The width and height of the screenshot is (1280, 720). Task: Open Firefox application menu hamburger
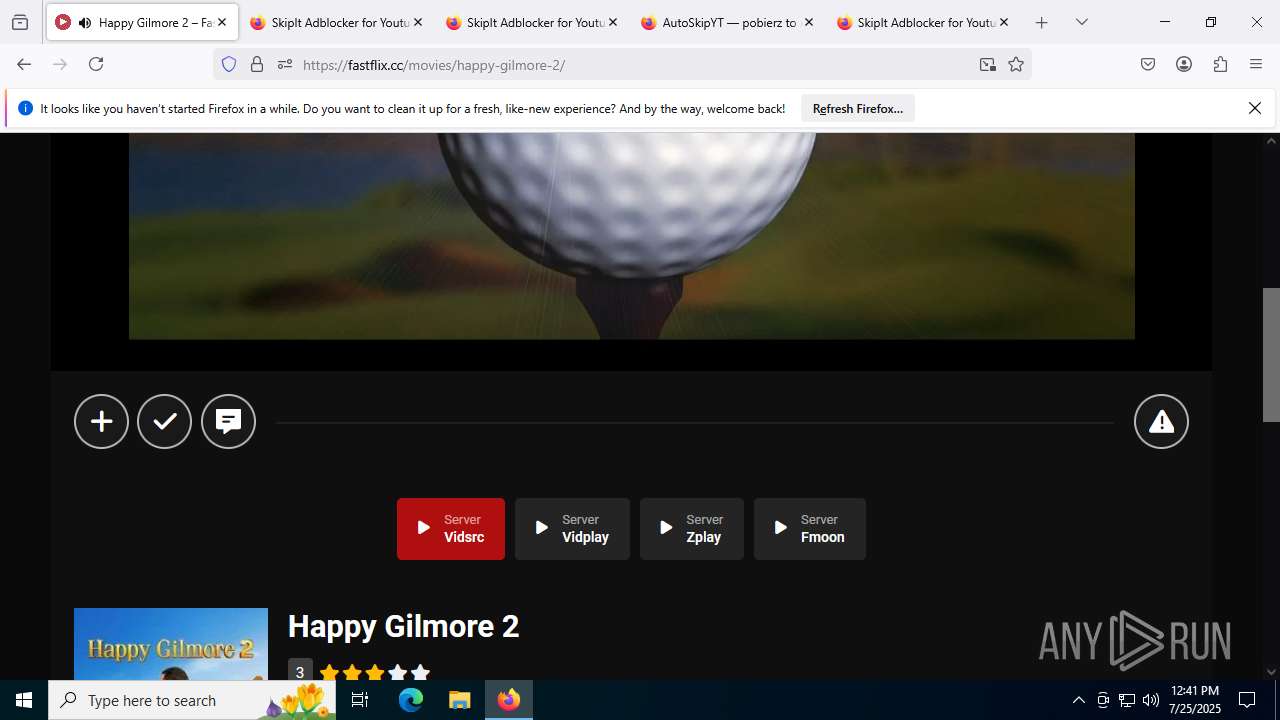coord(1256,64)
